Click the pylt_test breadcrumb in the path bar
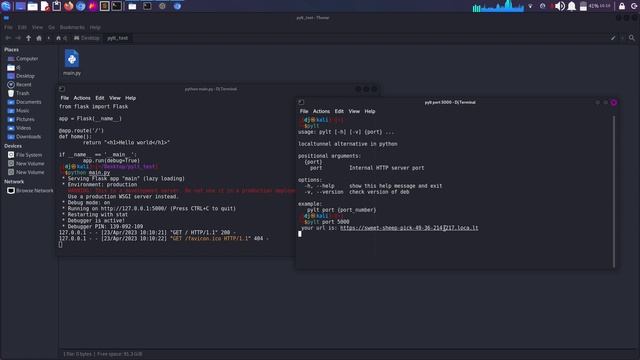The image size is (640, 360). click(118, 38)
